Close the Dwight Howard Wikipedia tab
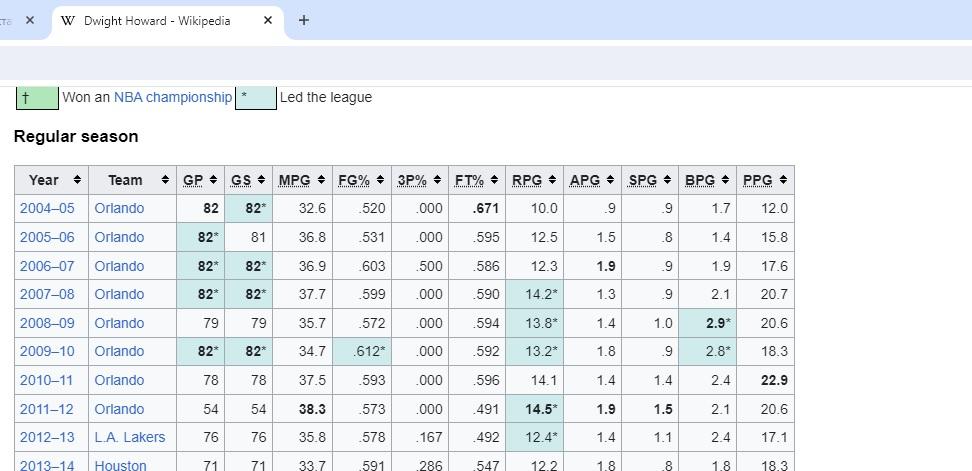The image size is (972, 471). point(268,20)
